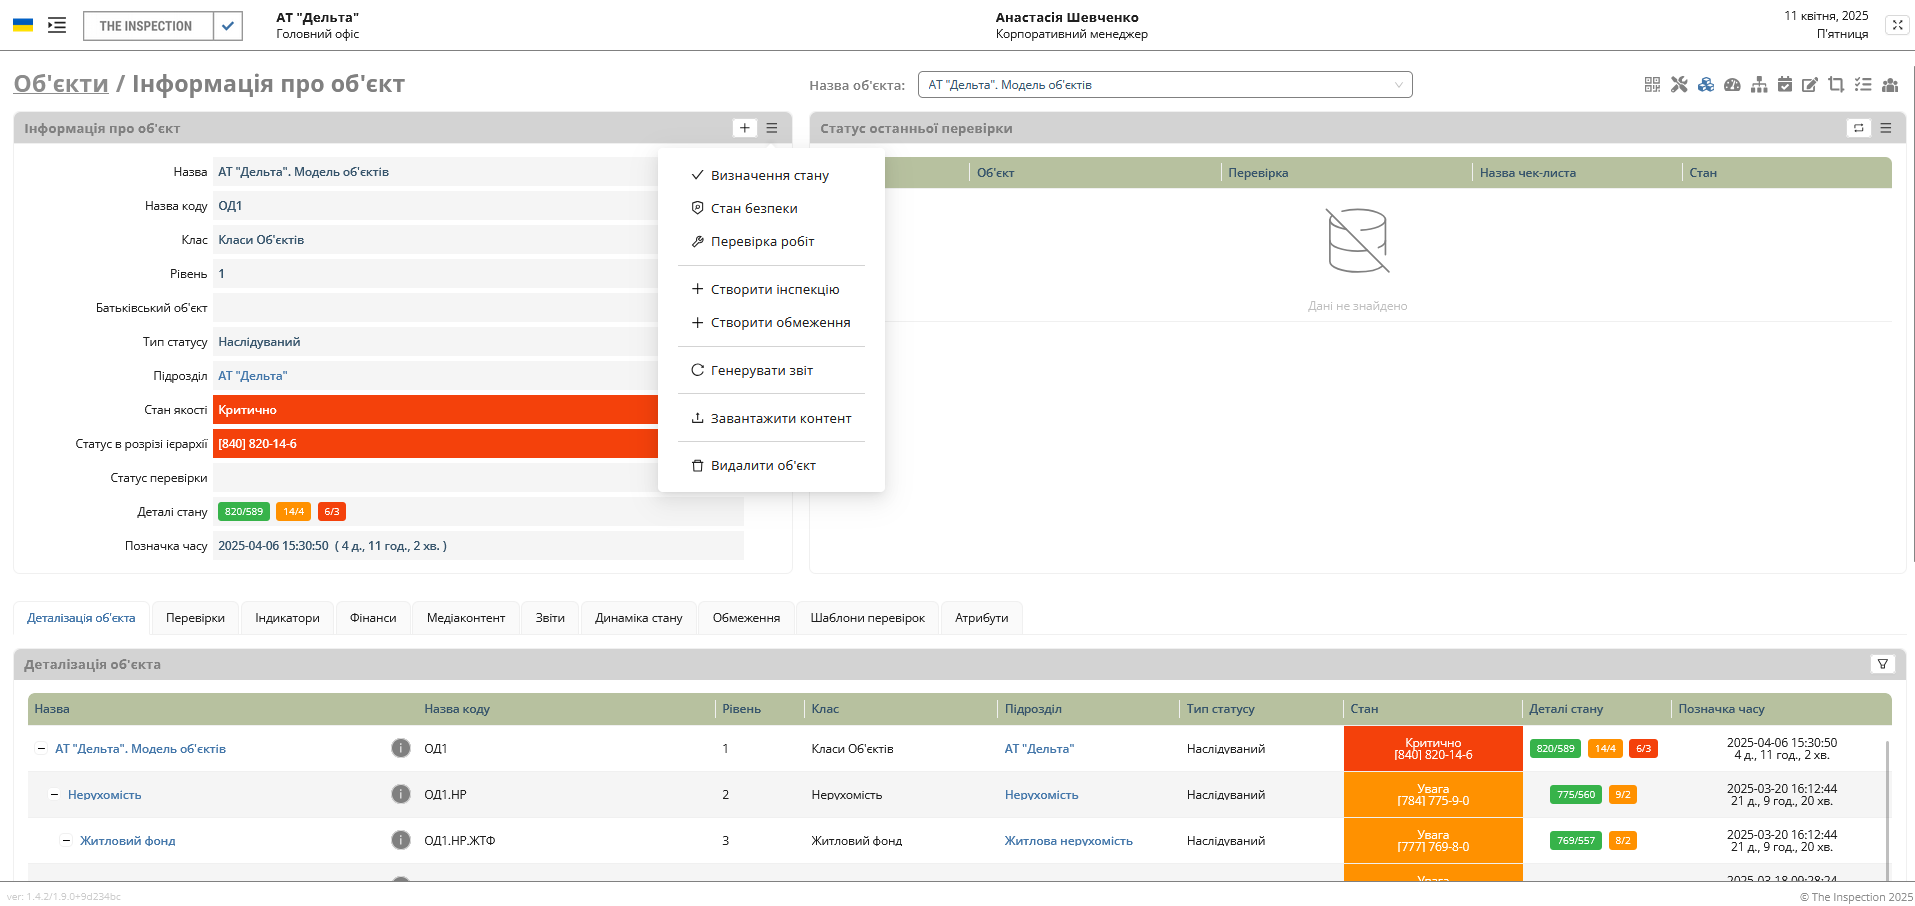Open the filter button in Деталізація panel

point(1882,664)
